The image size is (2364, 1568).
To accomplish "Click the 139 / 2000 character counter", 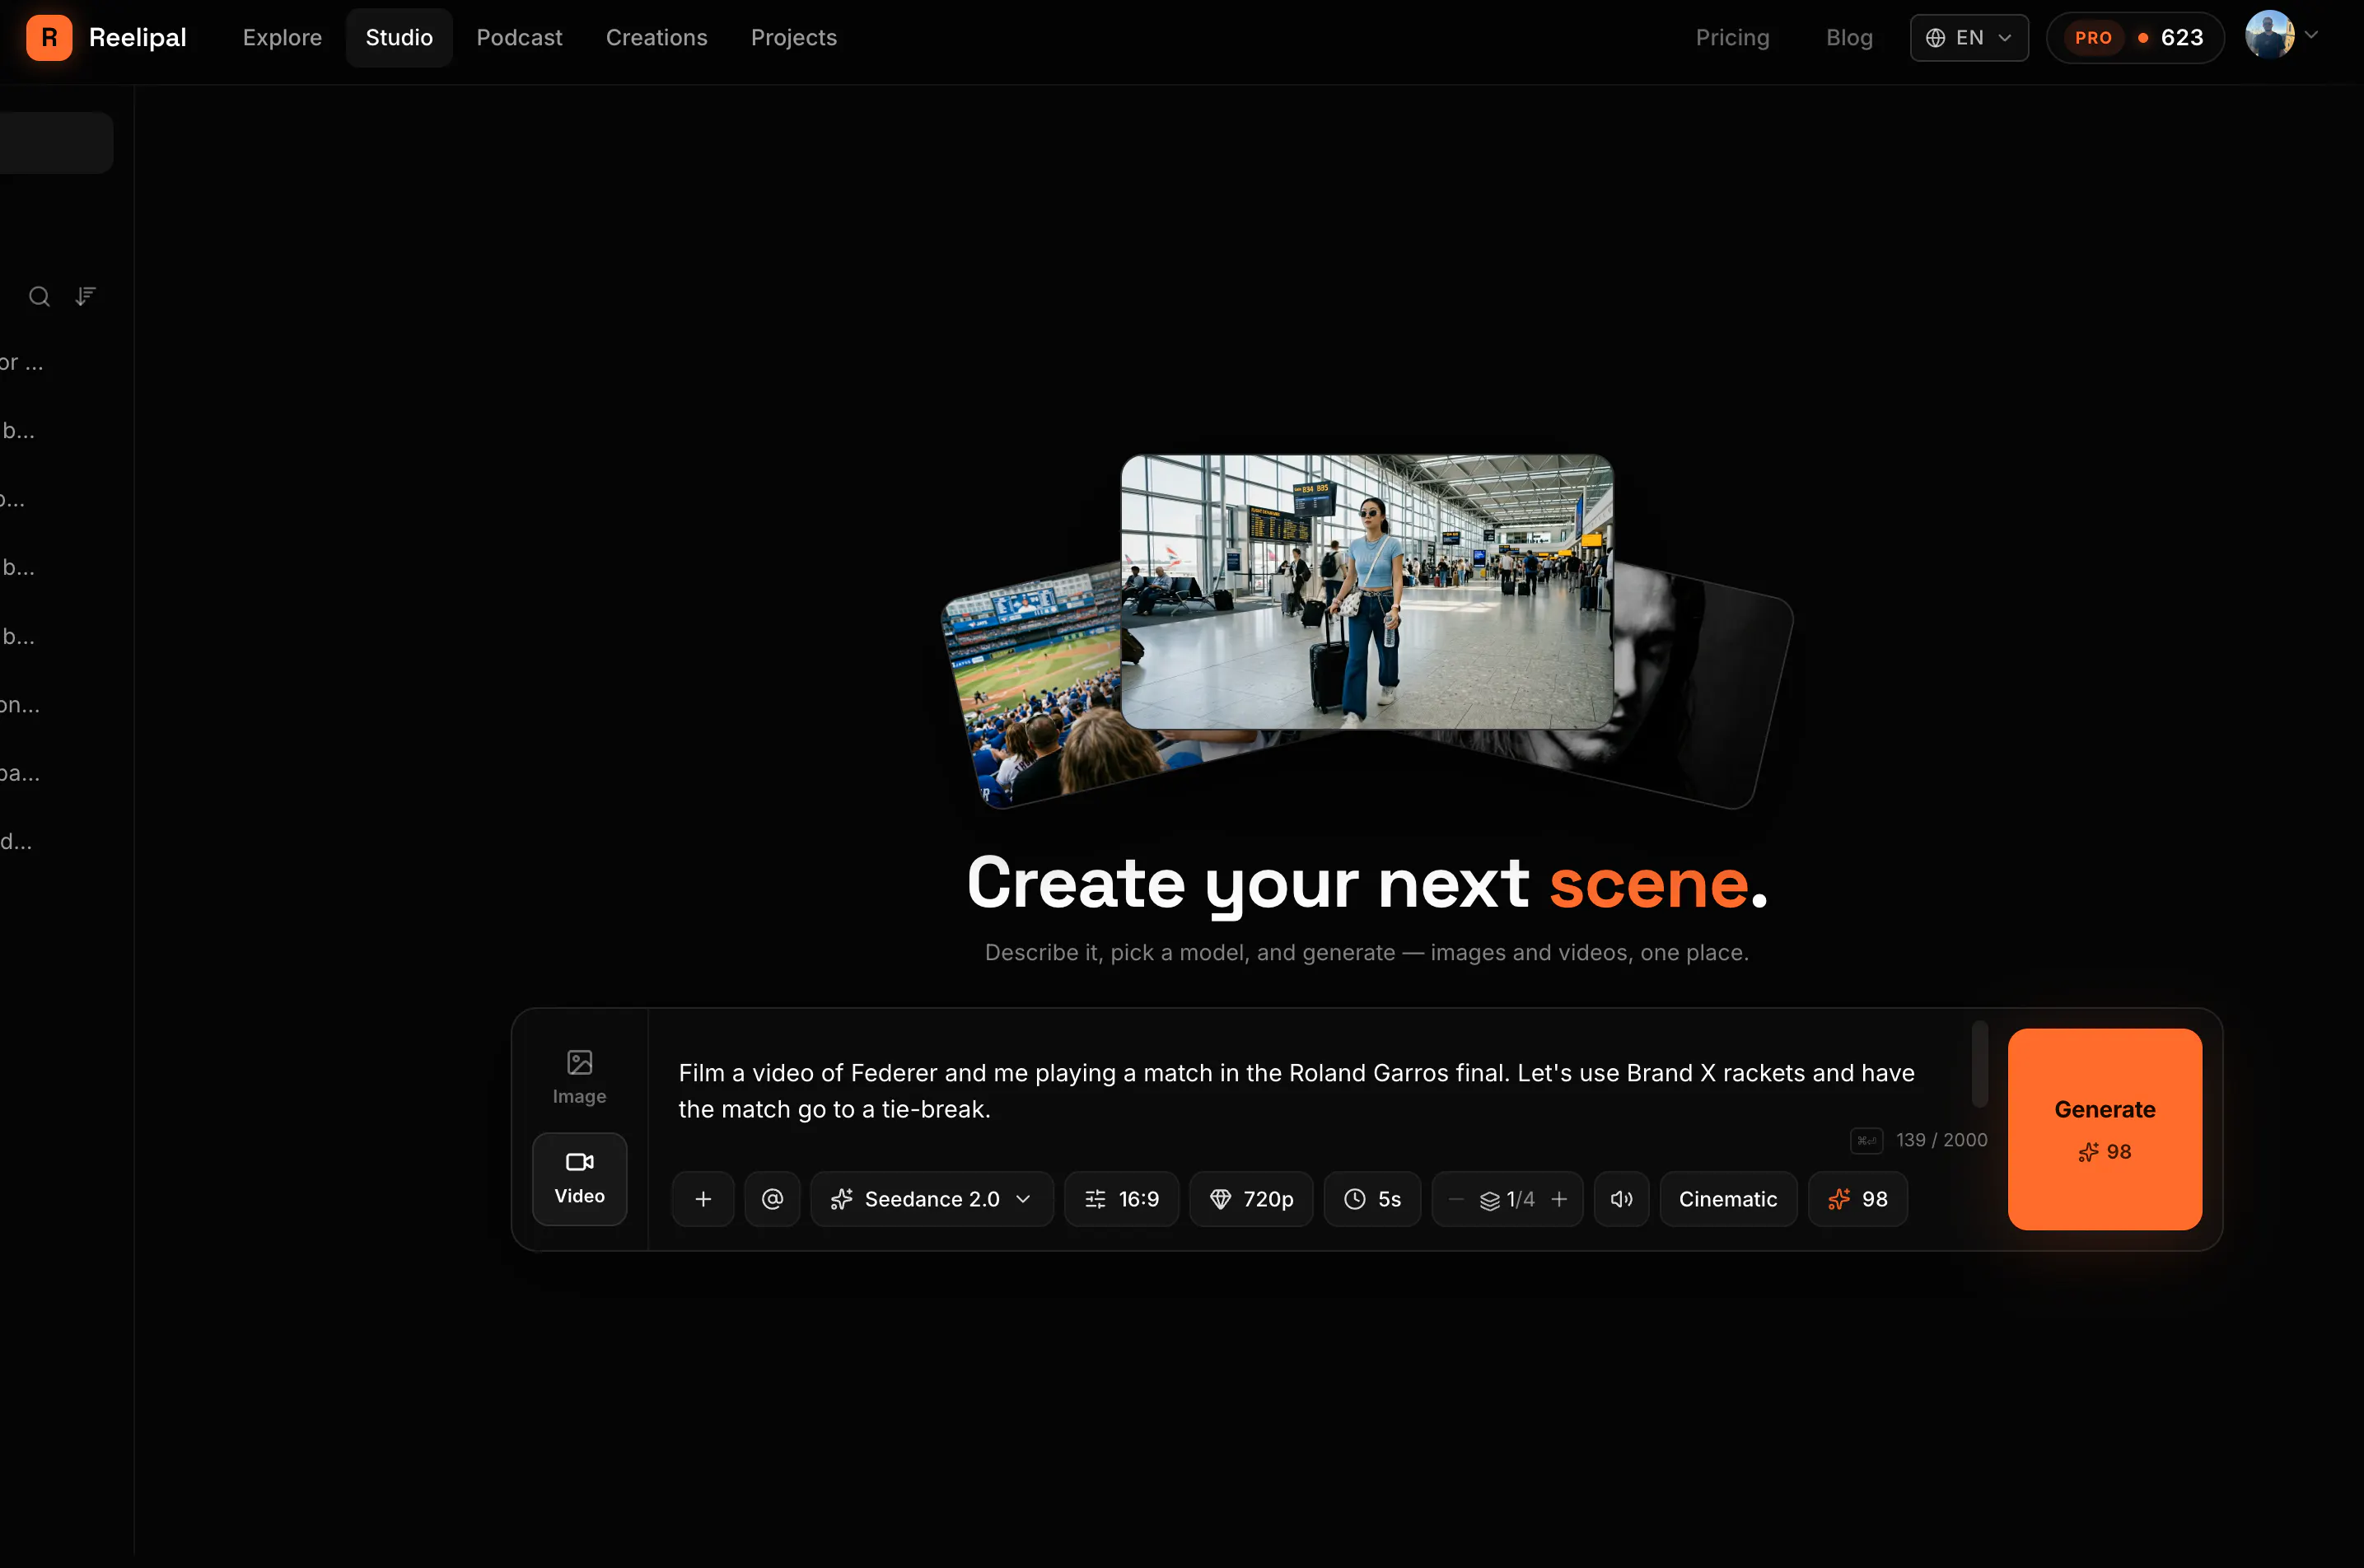I will click(x=1941, y=1140).
